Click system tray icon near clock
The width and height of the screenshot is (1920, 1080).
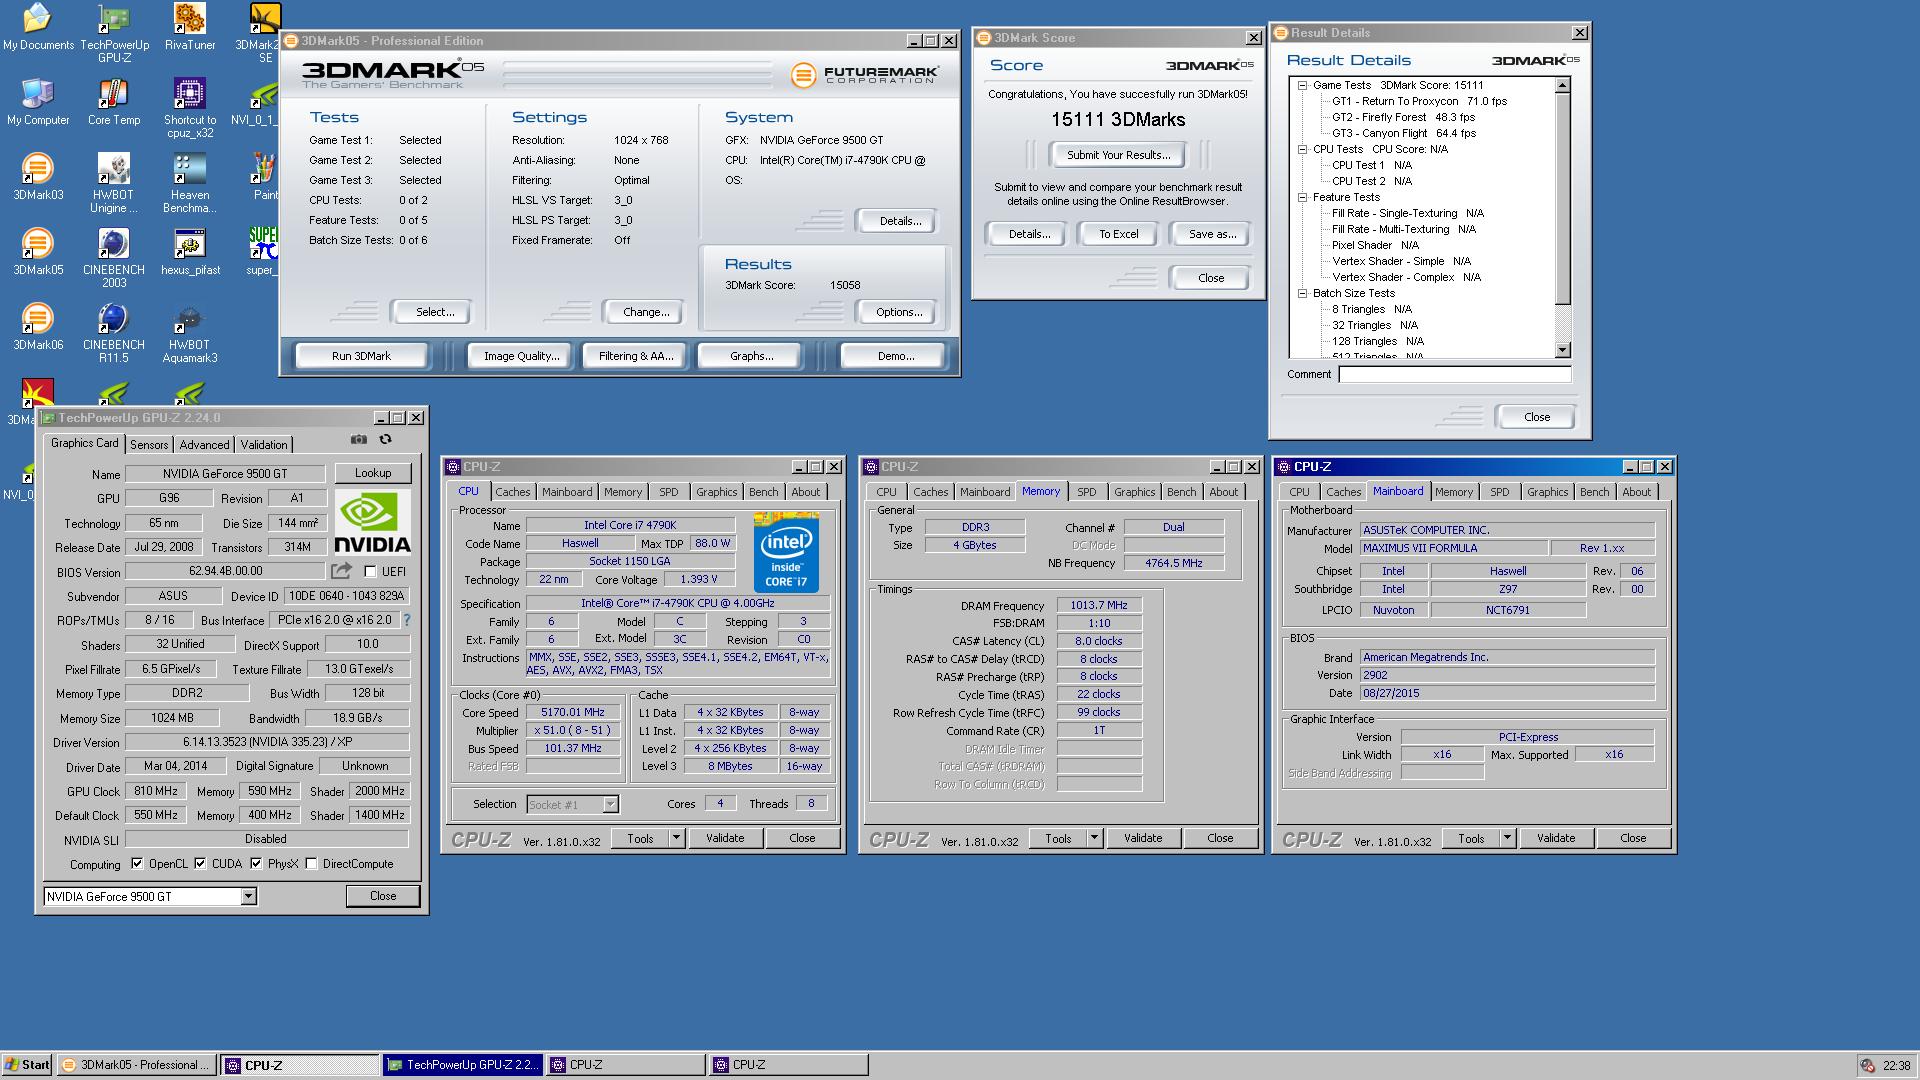click(x=1867, y=1066)
